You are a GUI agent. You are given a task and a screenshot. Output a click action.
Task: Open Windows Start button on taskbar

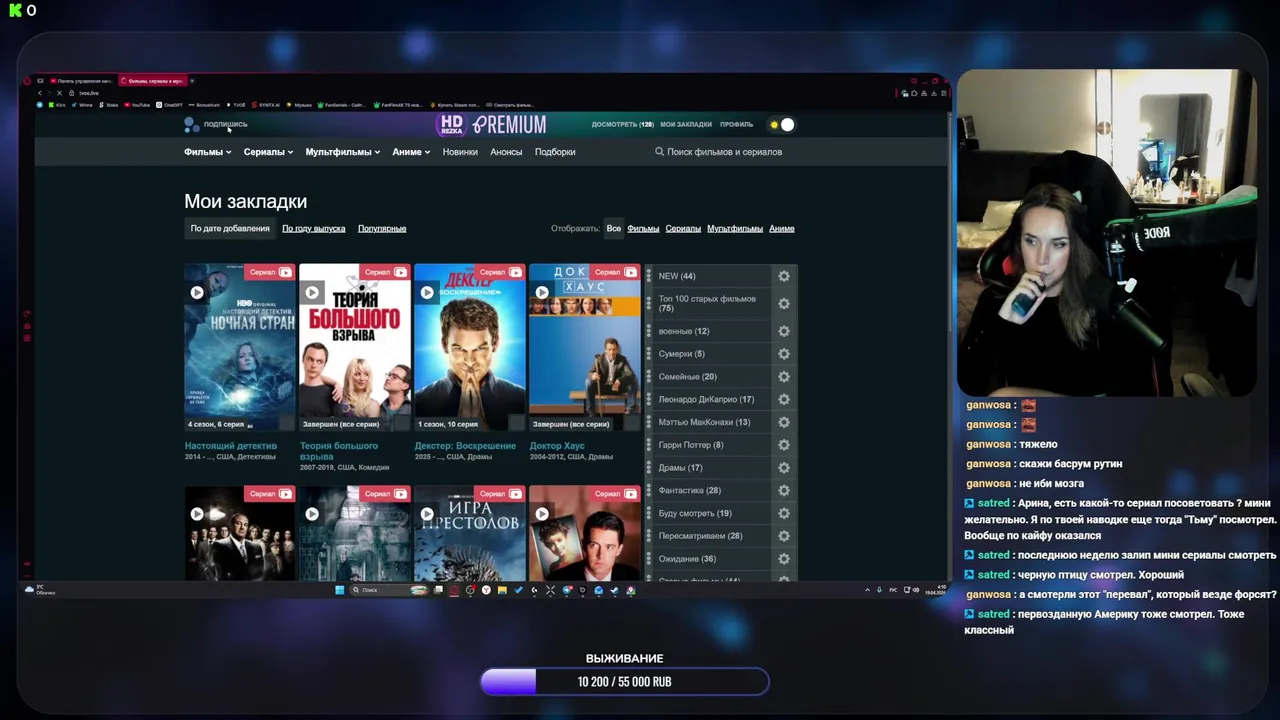[x=340, y=590]
